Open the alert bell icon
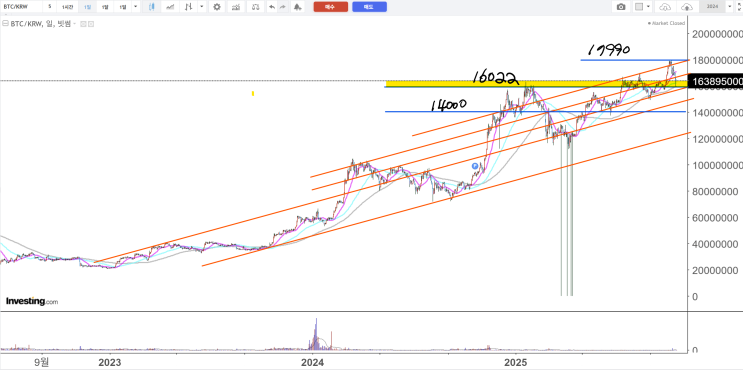 coord(297,7)
